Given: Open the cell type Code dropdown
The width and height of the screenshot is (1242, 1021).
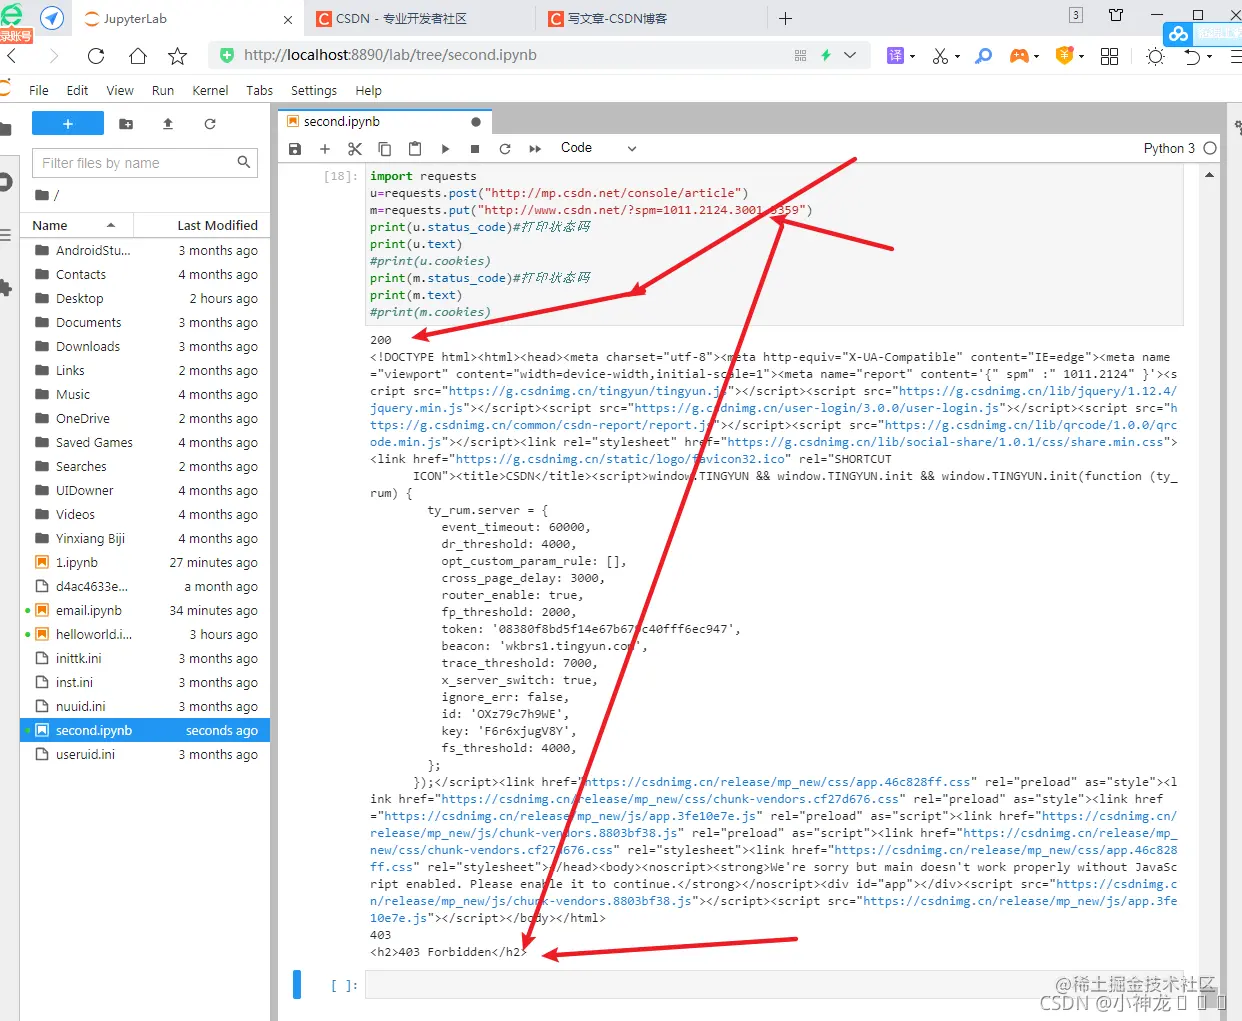Looking at the screenshot, I should pos(598,148).
